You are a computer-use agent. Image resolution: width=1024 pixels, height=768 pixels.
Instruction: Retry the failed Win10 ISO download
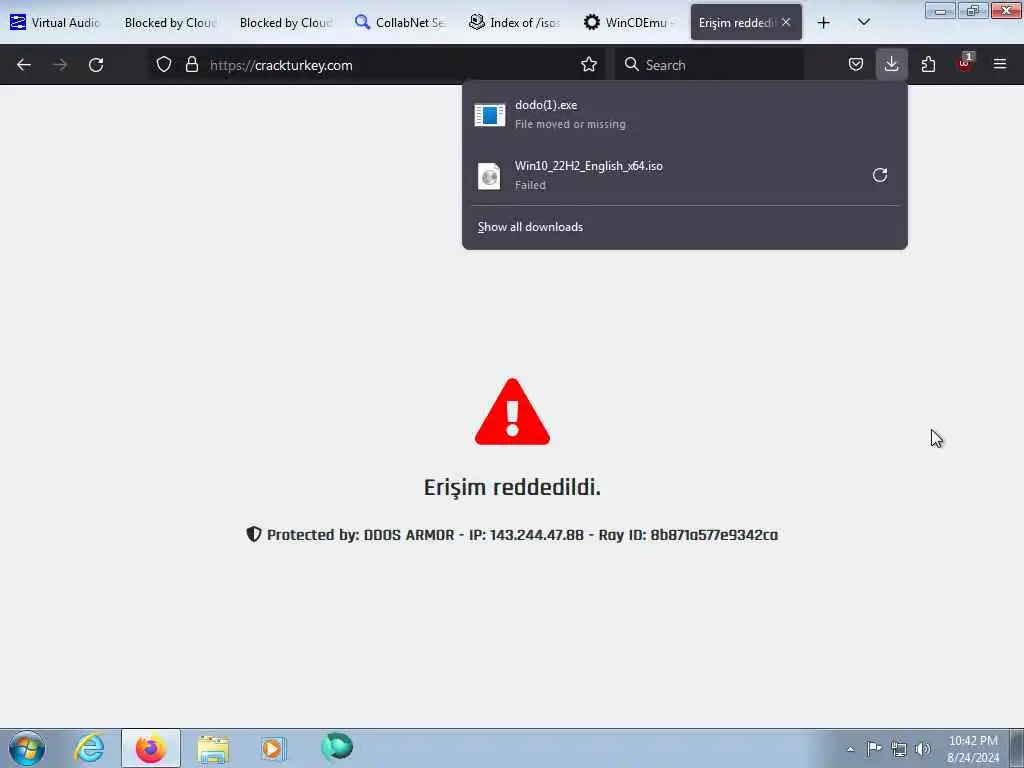880,175
